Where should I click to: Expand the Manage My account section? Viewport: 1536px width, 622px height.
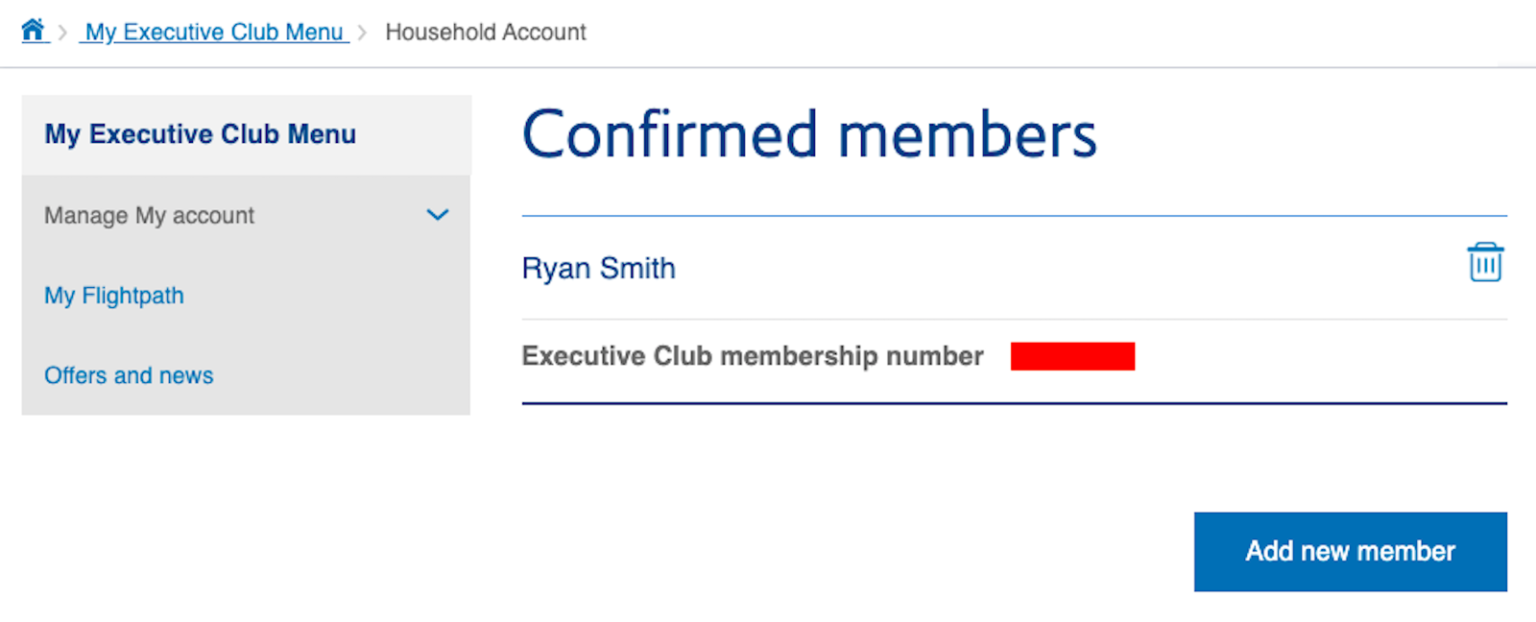149,214
